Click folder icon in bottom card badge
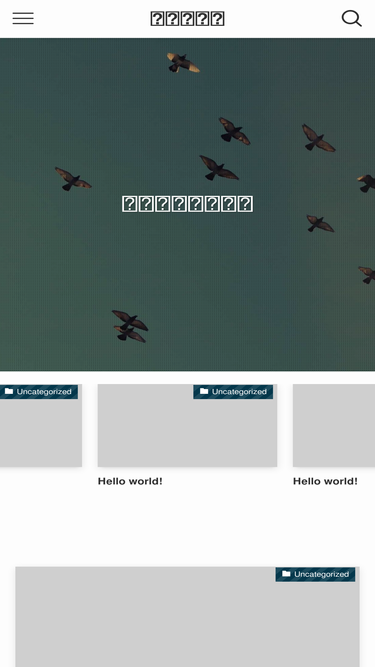Screen dimensions: 375x667 click(286, 574)
